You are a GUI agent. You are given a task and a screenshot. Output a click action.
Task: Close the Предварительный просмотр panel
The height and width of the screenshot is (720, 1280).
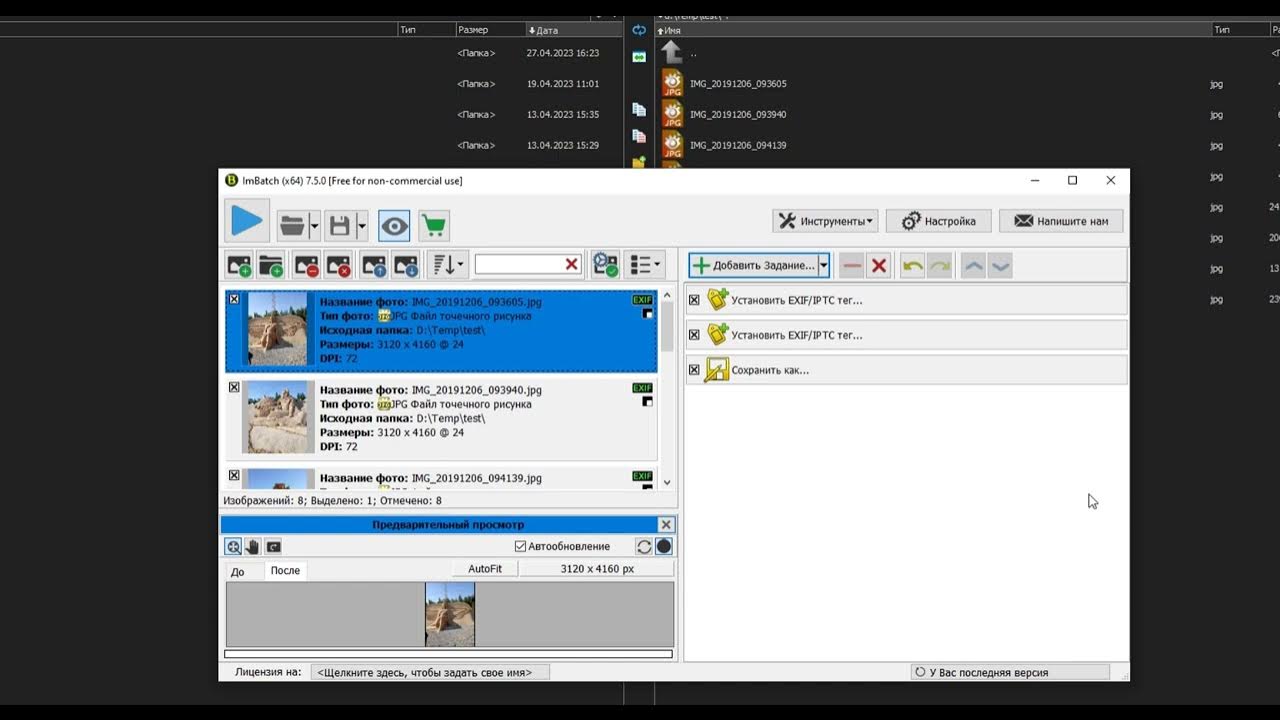point(666,525)
